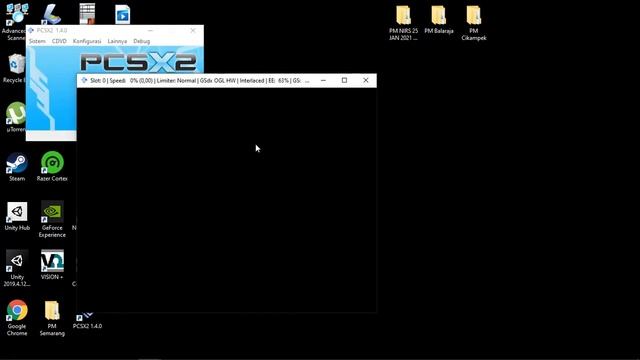This screenshot has width=640, height=360.
Task: Close the PCSX2 1.4.0 main window
Action: (x=193, y=30)
